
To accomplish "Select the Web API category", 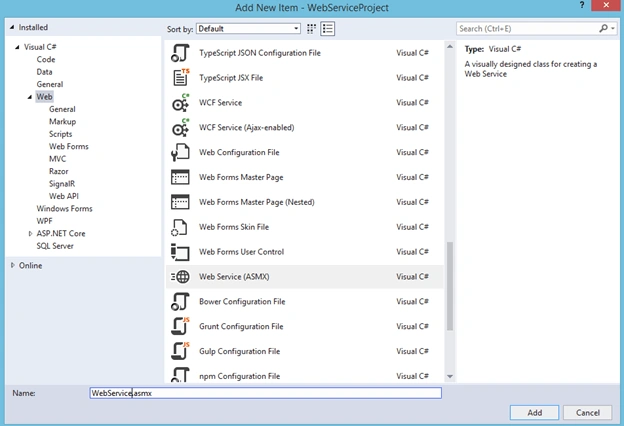I will 64,196.
